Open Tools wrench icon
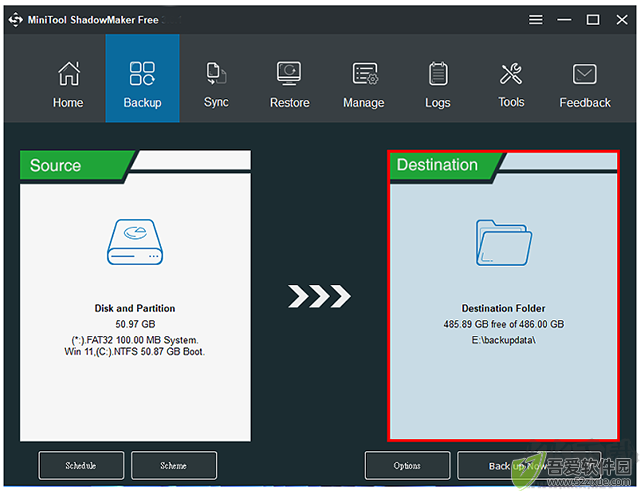Image resolution: width=640 pixels, height=491 pixels. (x=511, y=73)
